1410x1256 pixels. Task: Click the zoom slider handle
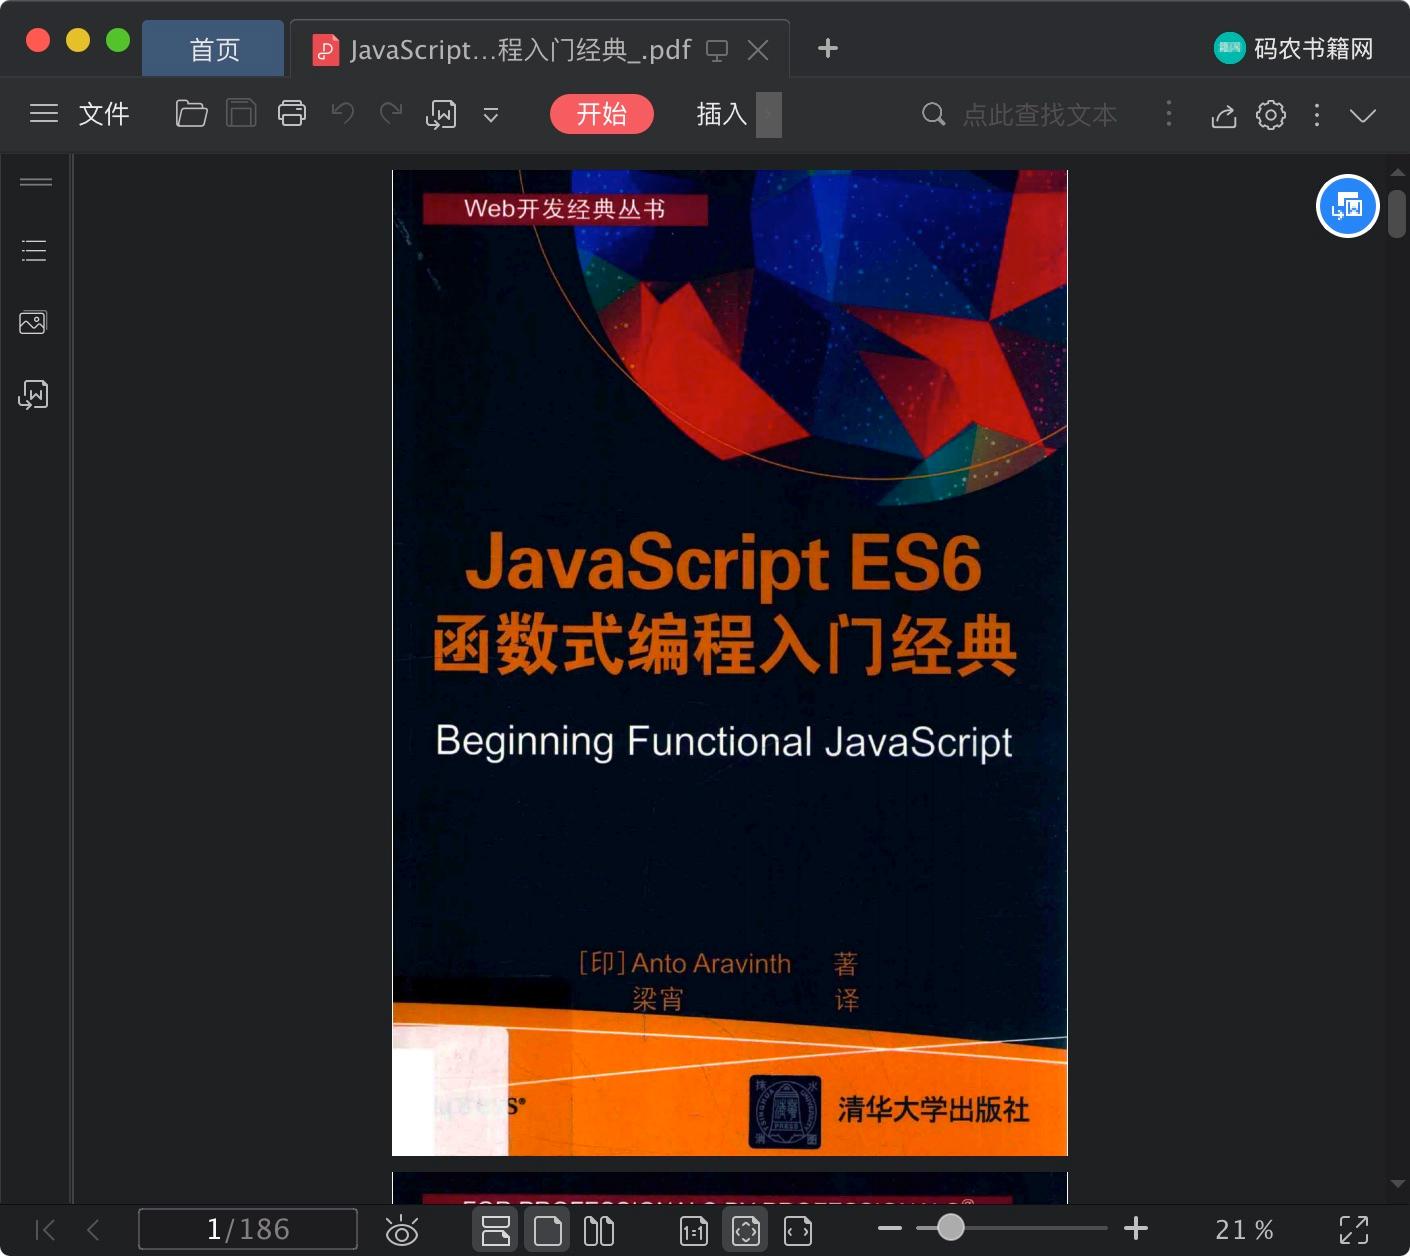click(x=951, y=1227)
